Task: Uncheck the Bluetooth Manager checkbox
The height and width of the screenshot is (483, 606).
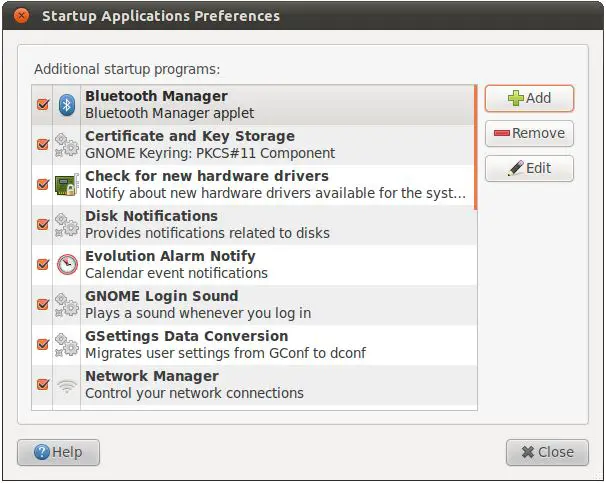Action: tap(42, 104)
